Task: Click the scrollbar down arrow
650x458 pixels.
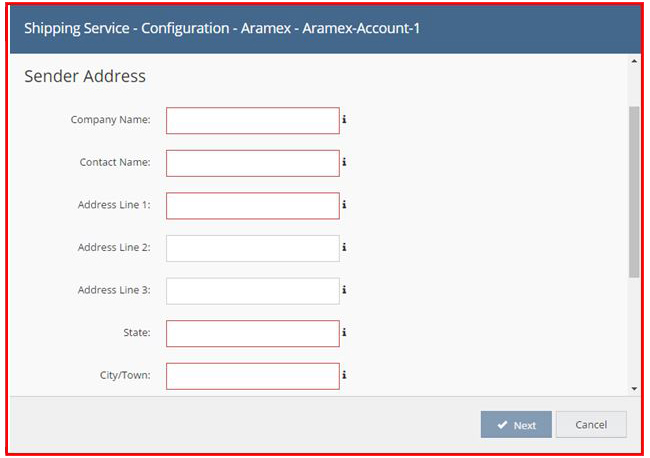Action: pos(634,389)
